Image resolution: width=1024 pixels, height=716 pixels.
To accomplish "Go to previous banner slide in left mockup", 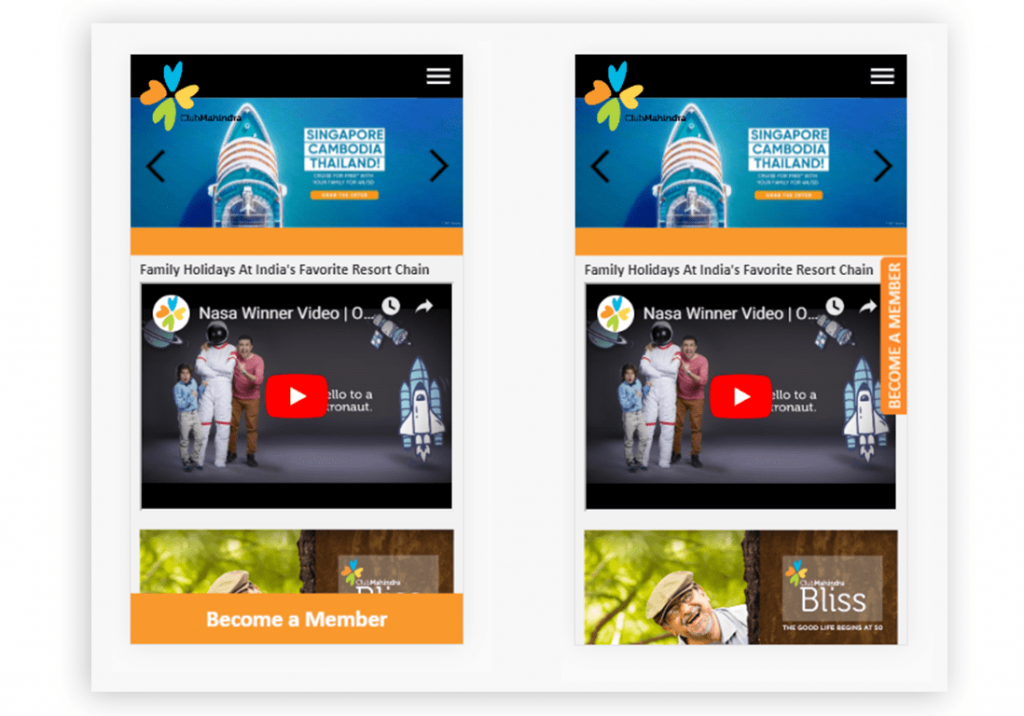I will point(156,166).
